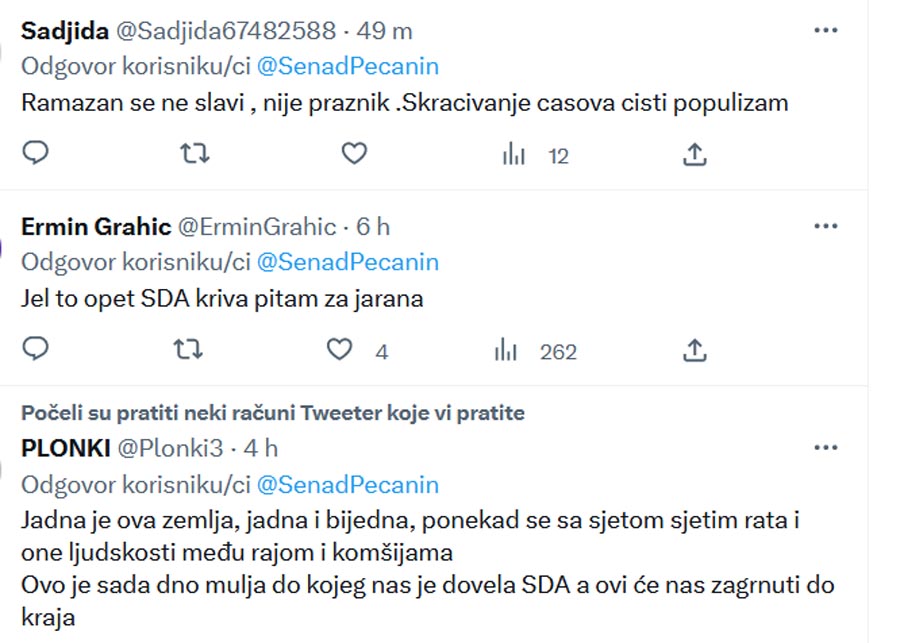Open PLONKI's profile name

(x=66, y=448)
